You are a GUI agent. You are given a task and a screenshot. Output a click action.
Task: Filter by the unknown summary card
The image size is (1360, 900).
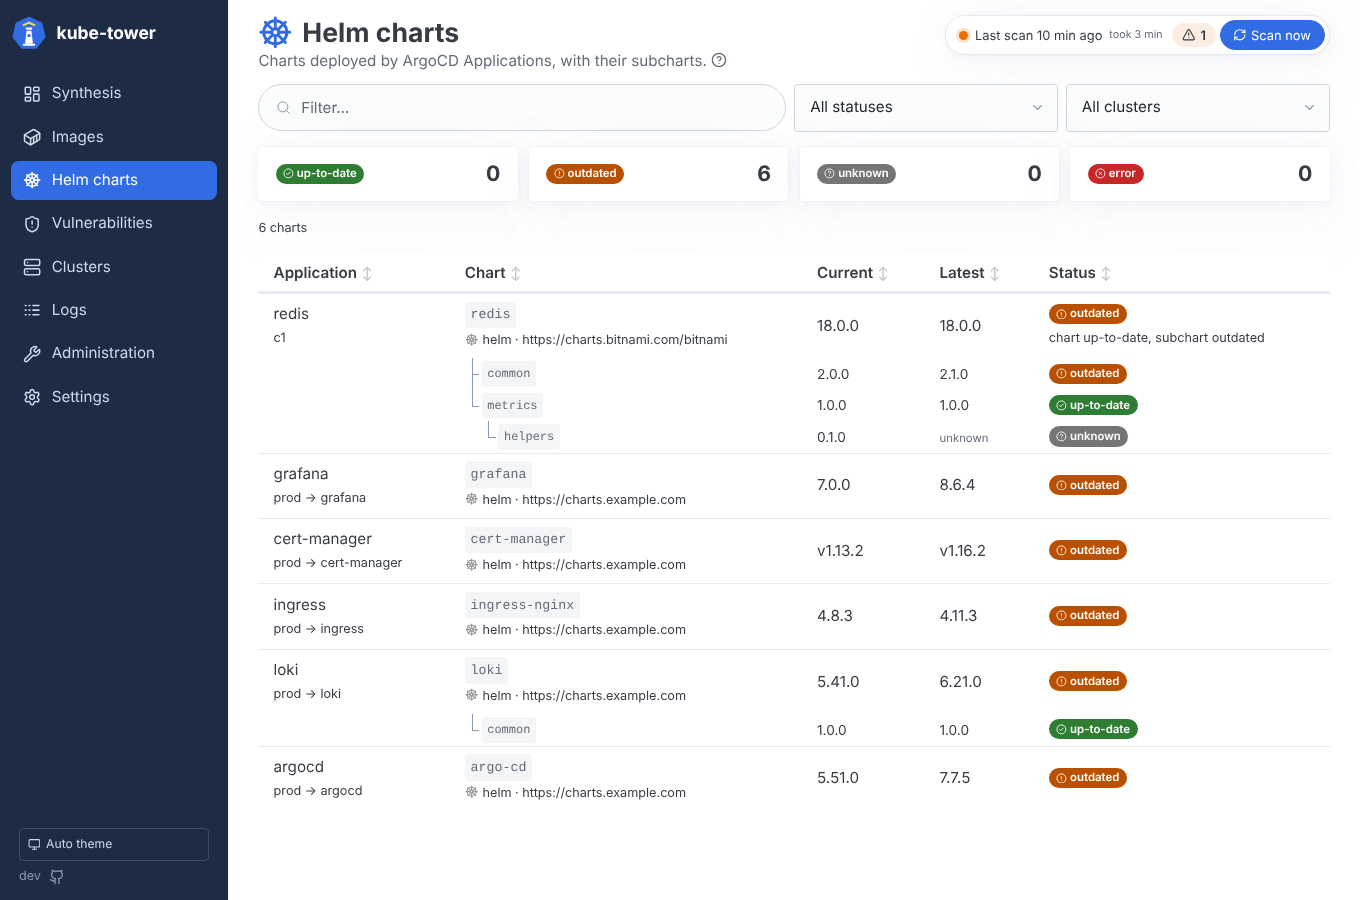[929, 174]
